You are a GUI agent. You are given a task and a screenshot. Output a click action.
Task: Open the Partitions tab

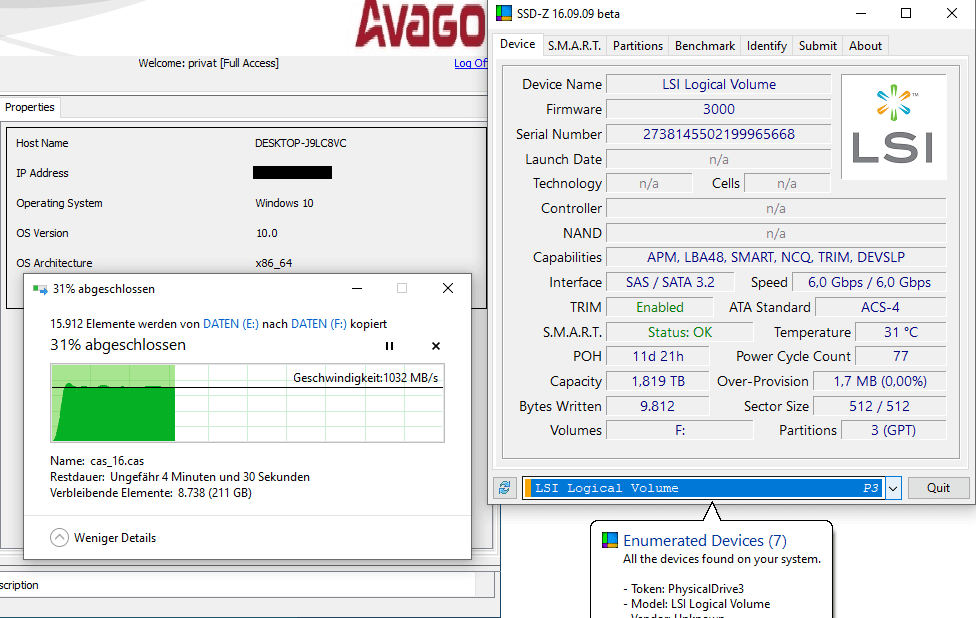[x=638, y=46]
